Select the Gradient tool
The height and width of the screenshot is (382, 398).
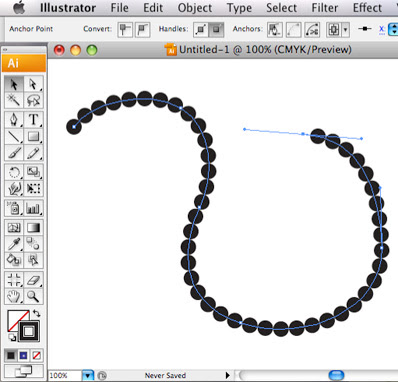pos(33,228)
